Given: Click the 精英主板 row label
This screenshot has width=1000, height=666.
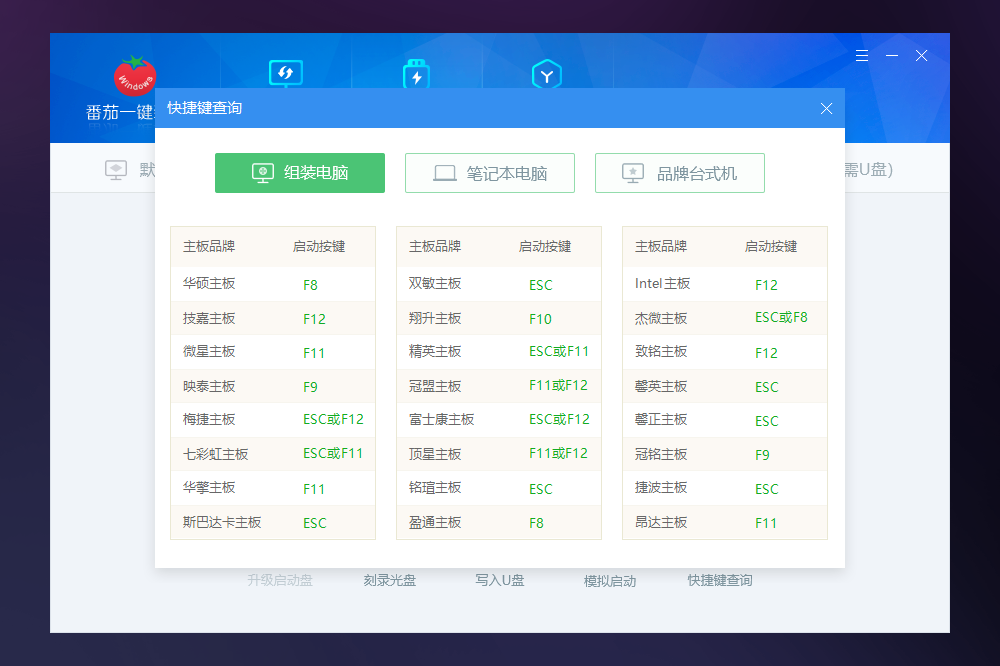Looking at the screenshot, I should (x=435, y=352).
